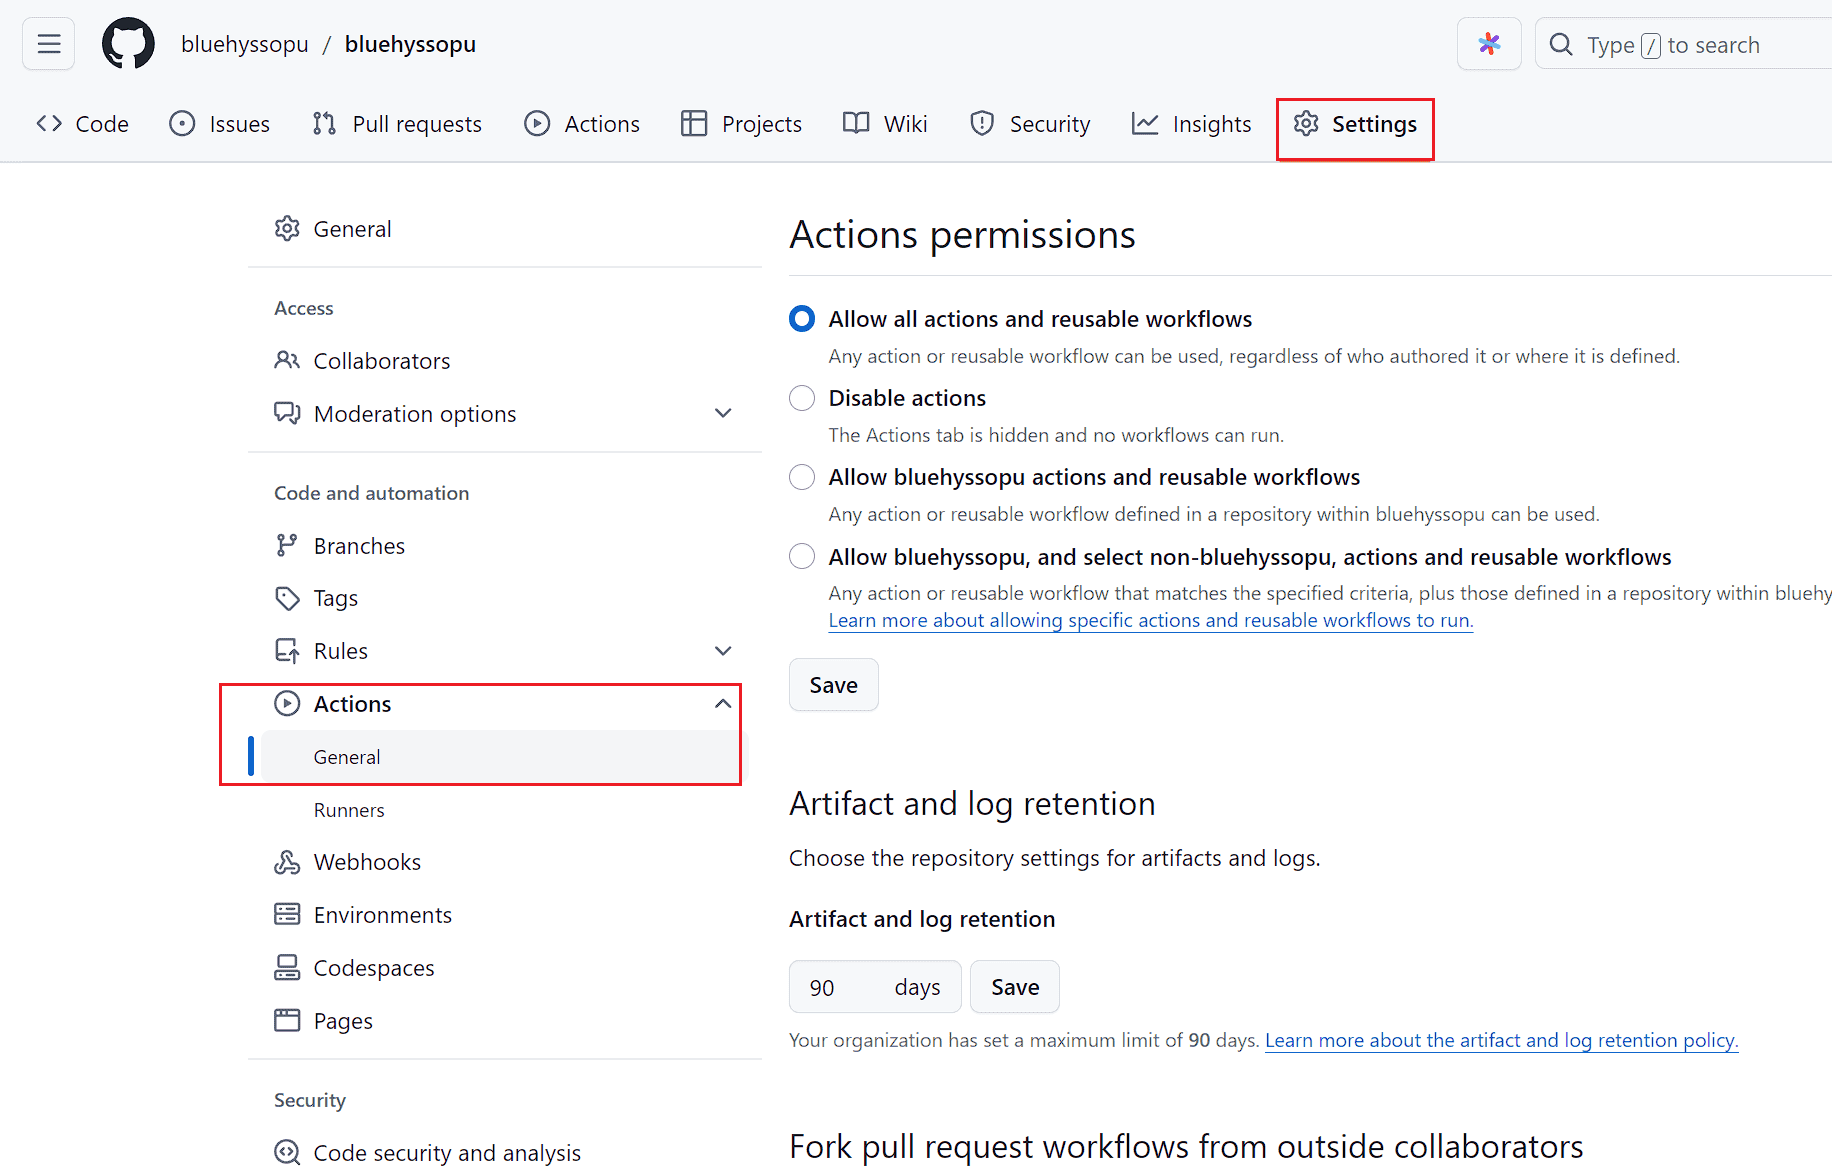Click the Branches icon in sidebar
Viewport: 1832px width, 1168px height.
click(x=287, y=545)
